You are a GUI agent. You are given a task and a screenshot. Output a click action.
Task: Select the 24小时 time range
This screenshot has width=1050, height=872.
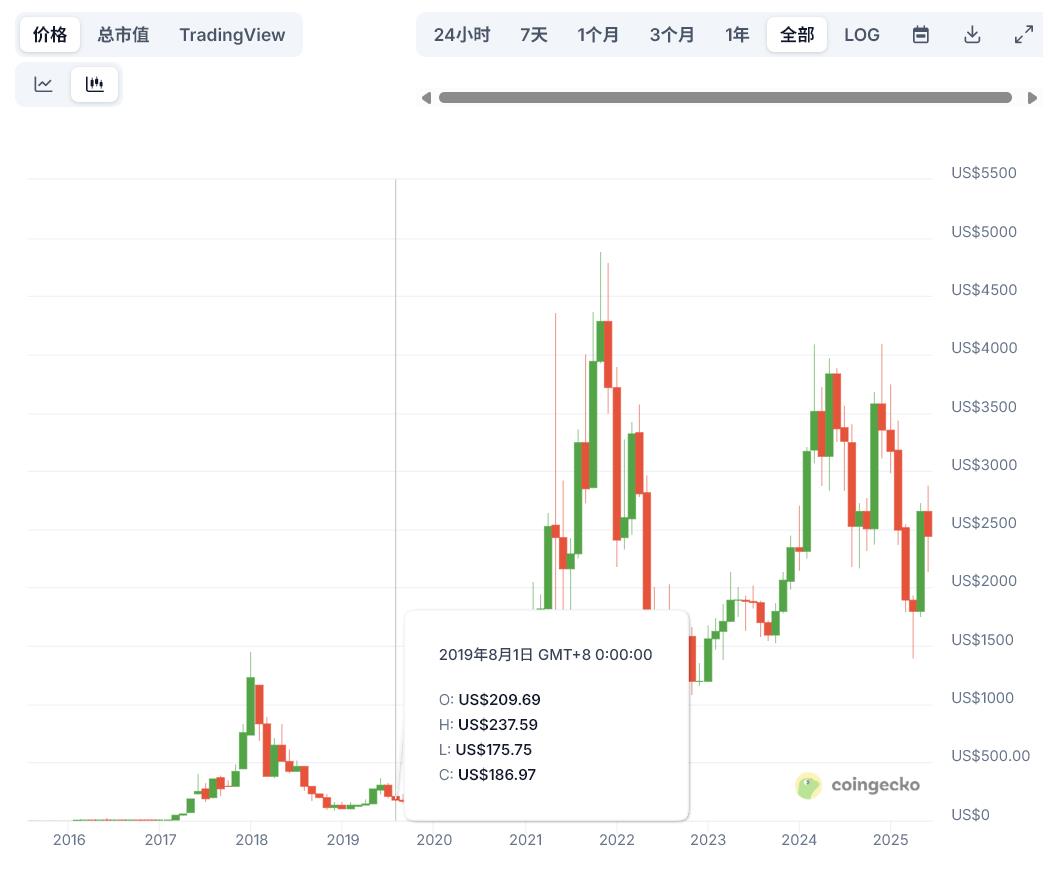462,34
